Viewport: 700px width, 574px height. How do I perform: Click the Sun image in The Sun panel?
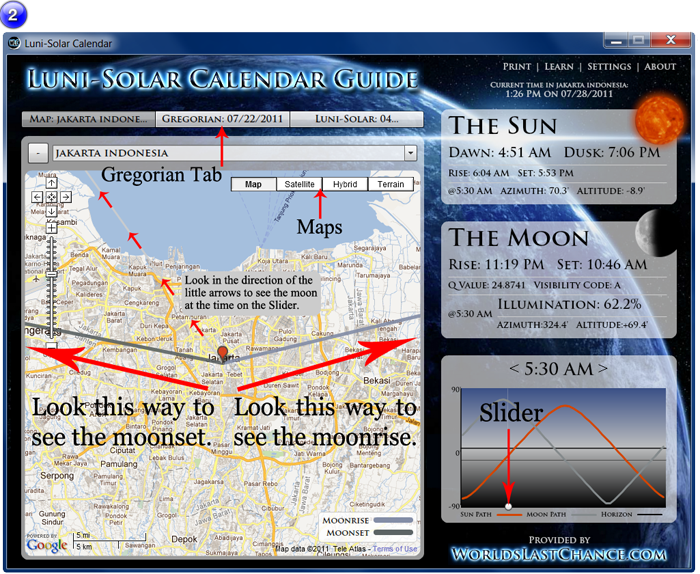[x=658, y=121]
